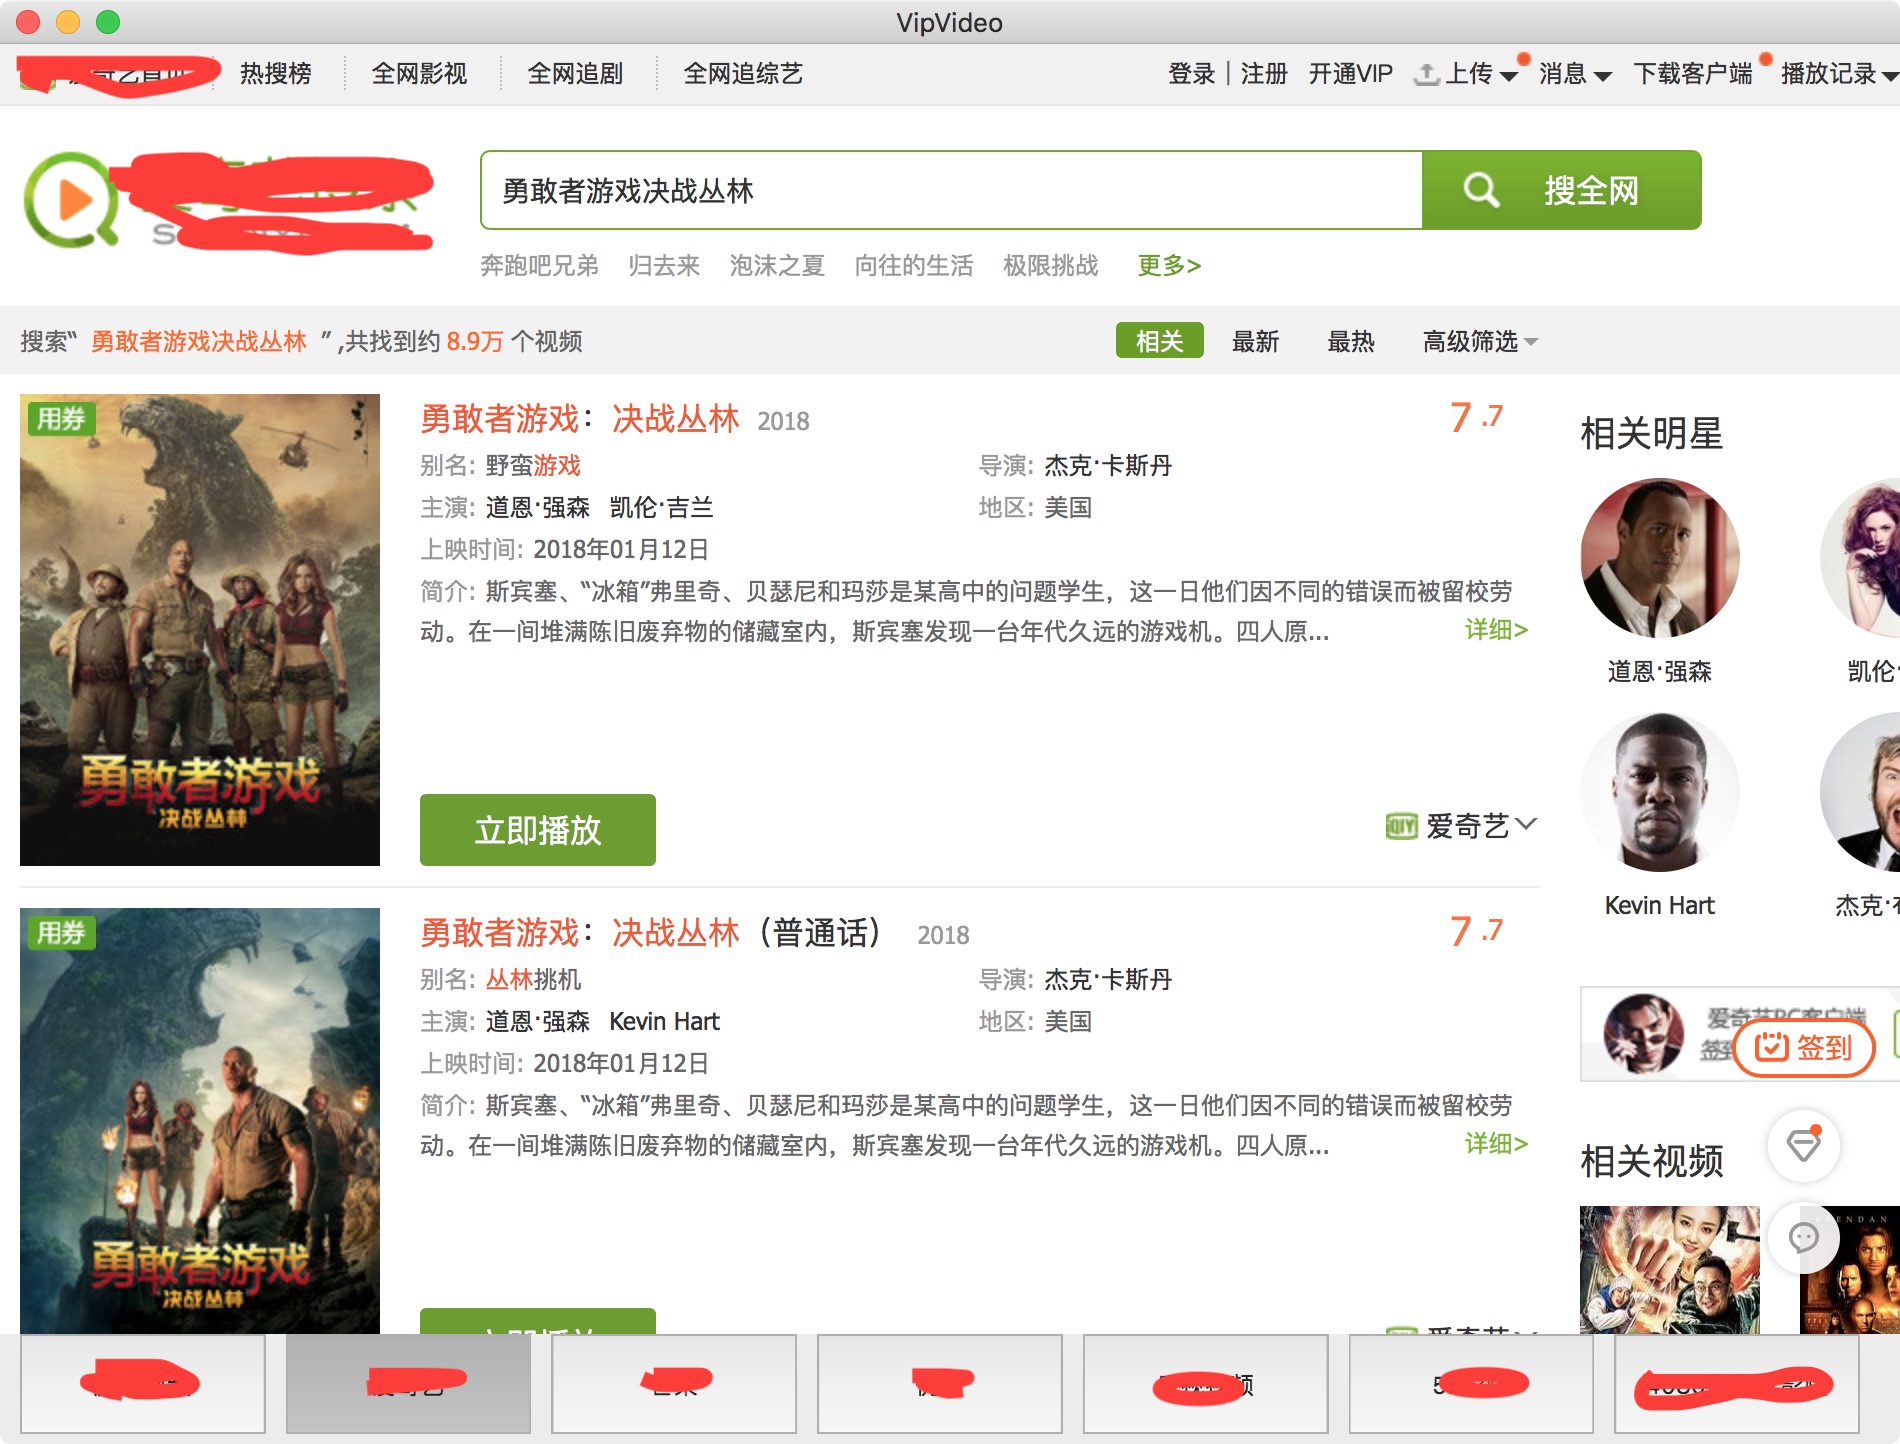Viewport: 1900px width, 1444px height.
Task: Open 道恩·强森 star avatar
Action: pos(1660,558)
